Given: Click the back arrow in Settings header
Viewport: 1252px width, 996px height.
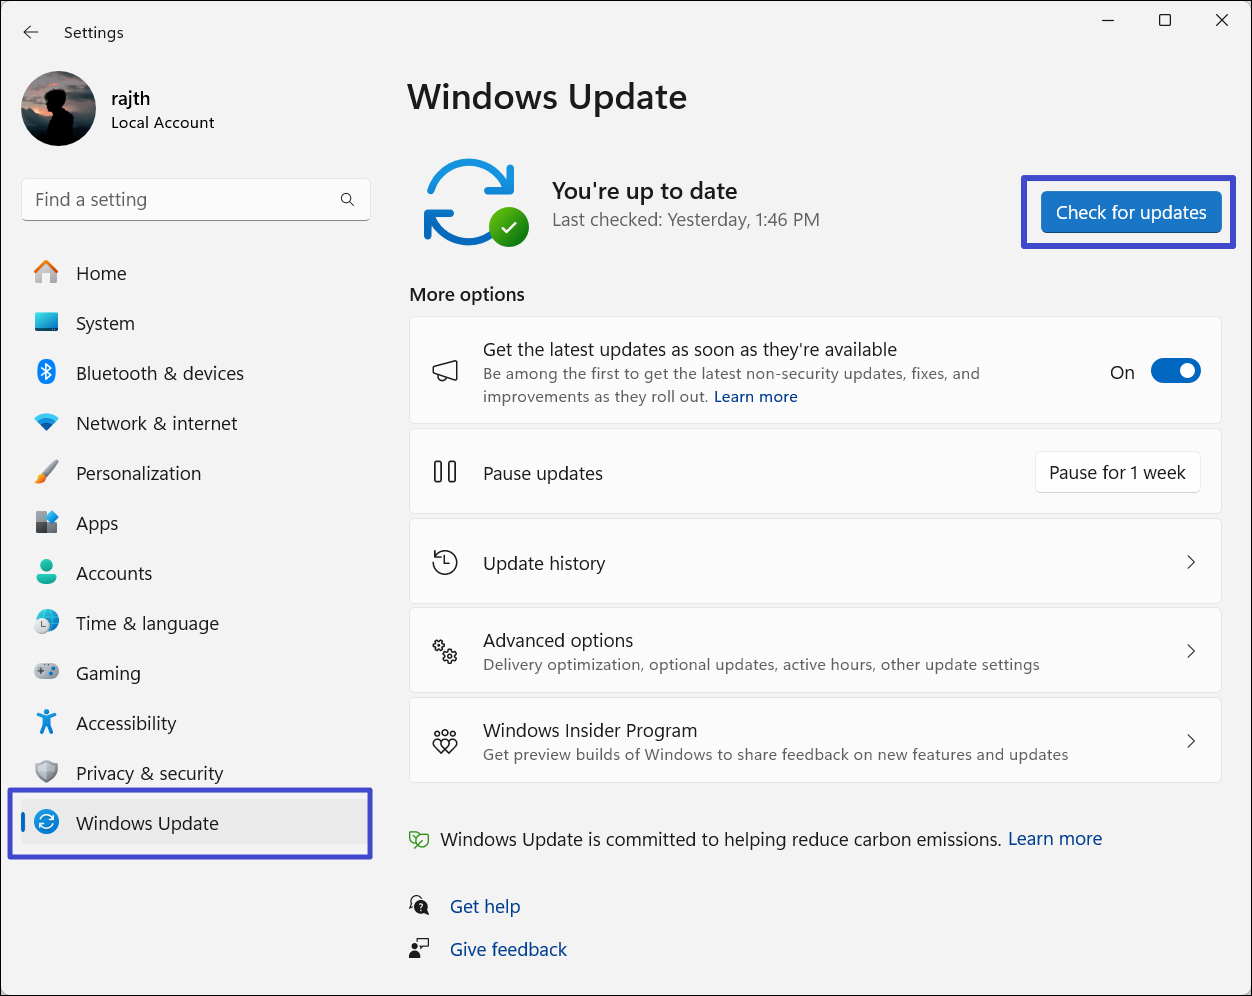Looking at the screenshot, I should [31, 32].
